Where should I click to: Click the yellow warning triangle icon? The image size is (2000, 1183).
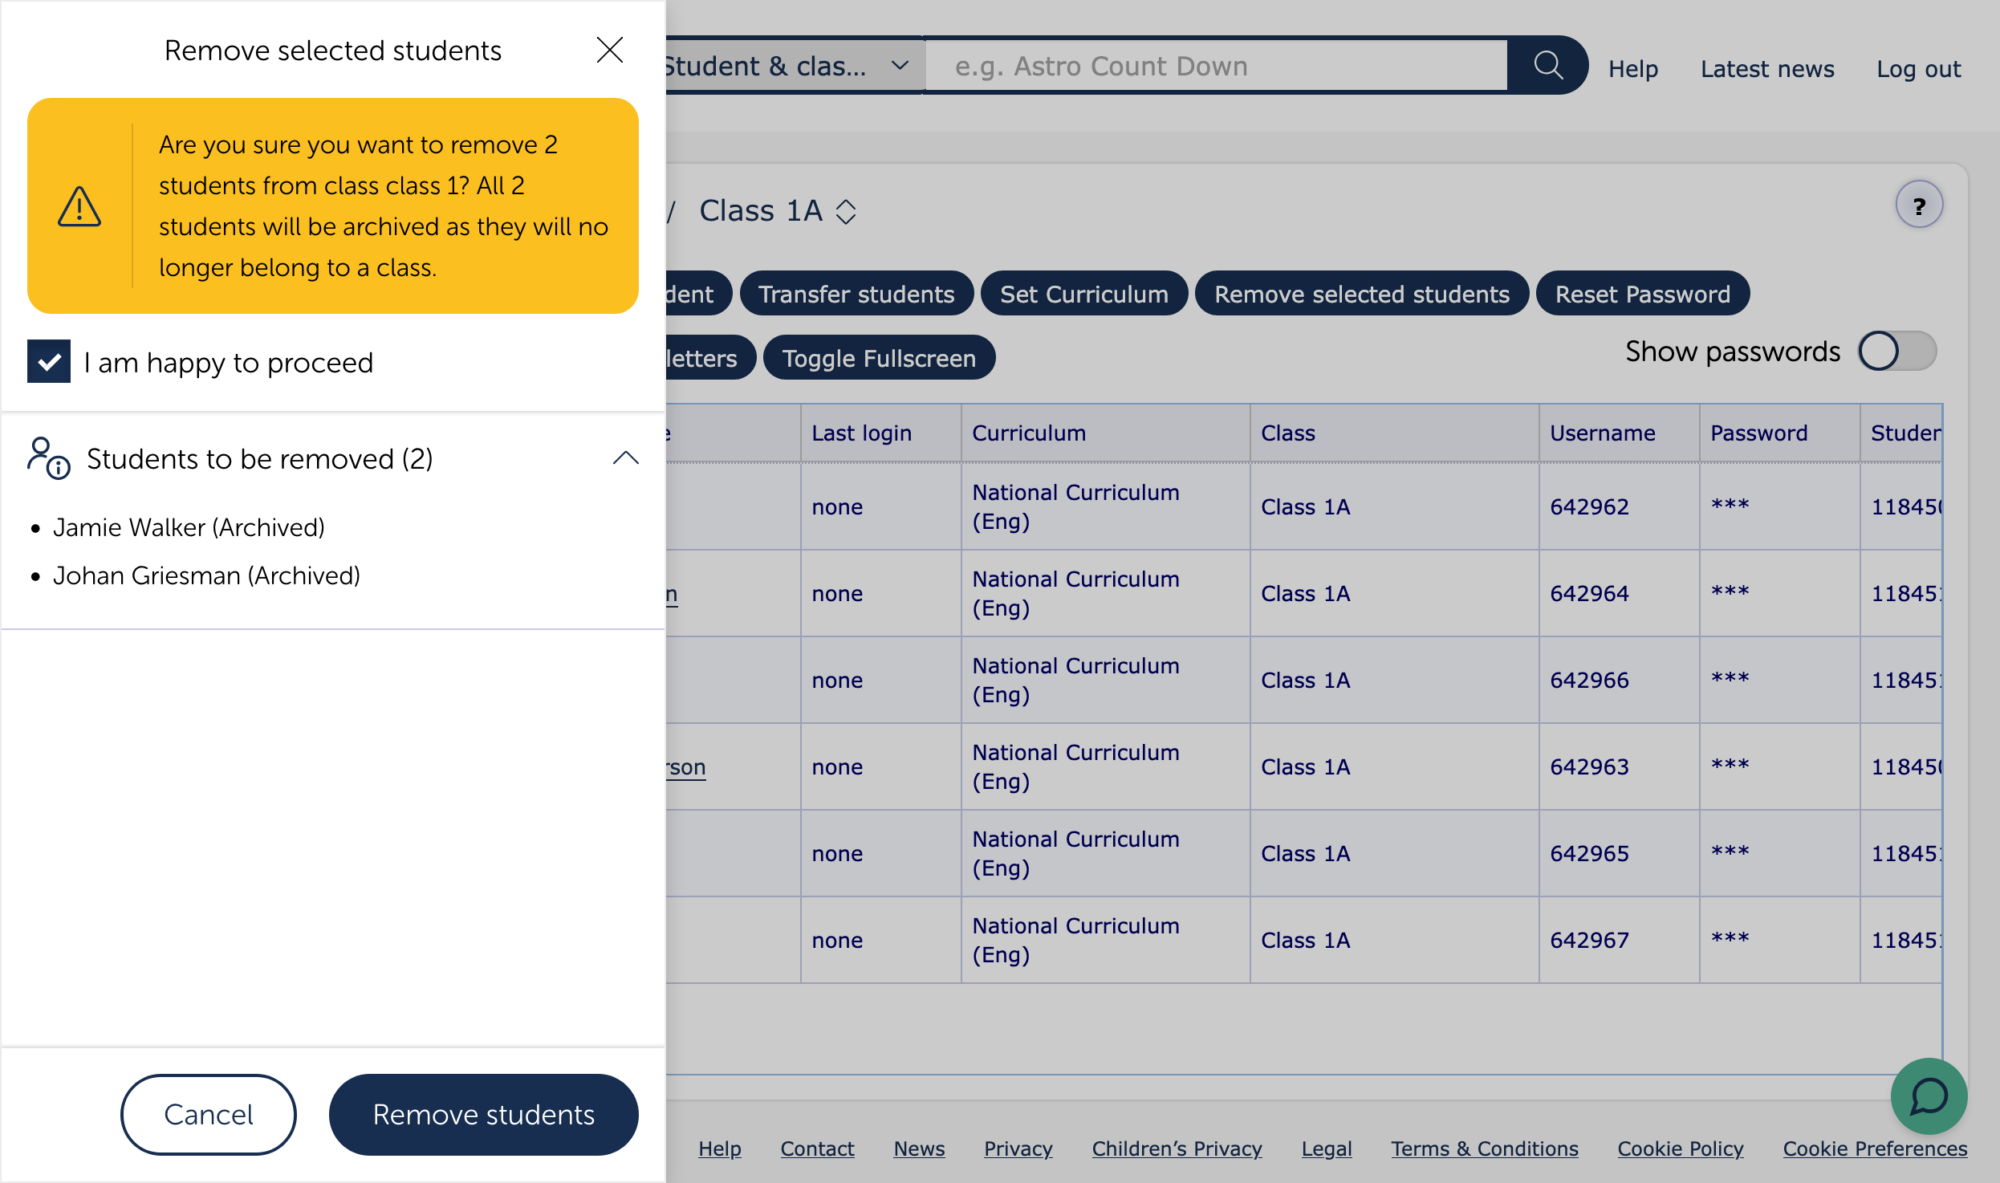click(x=79, y=207)
